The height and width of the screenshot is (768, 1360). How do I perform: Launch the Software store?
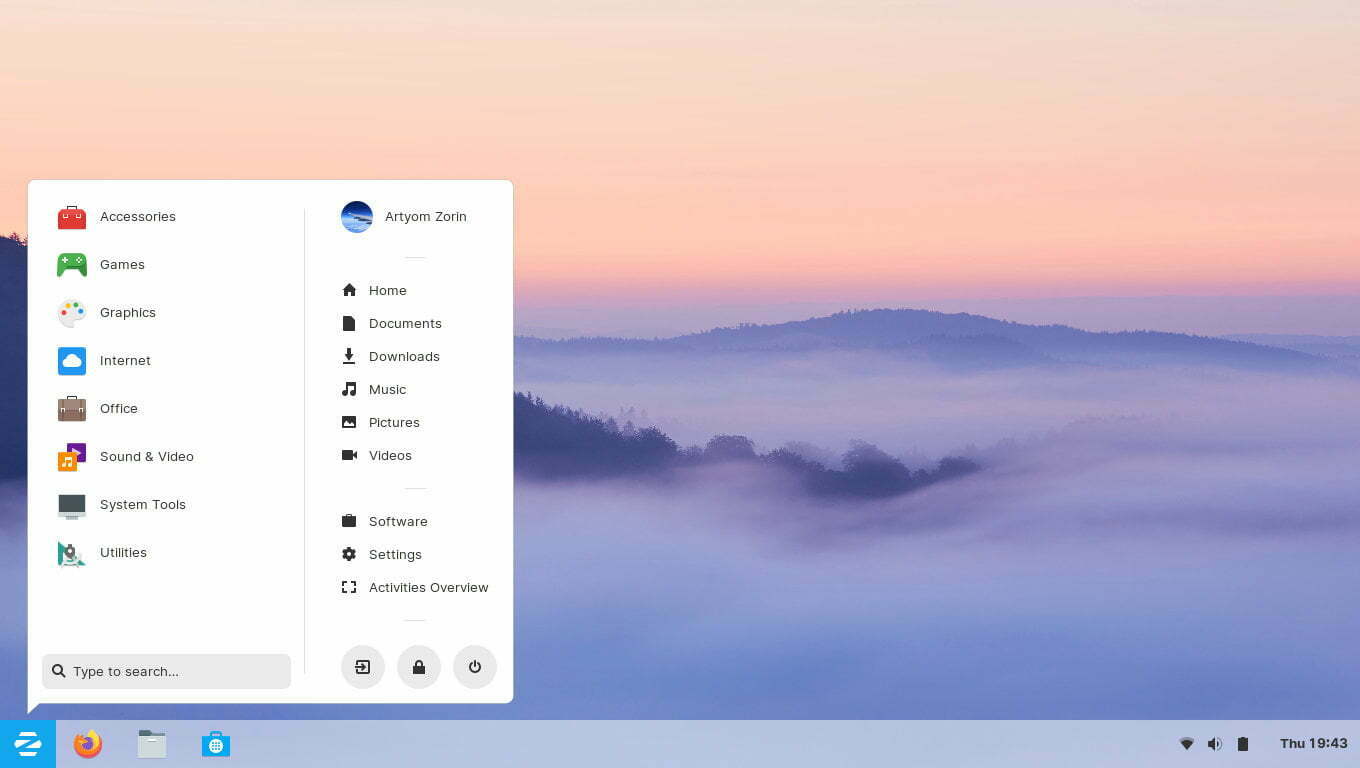397,521
